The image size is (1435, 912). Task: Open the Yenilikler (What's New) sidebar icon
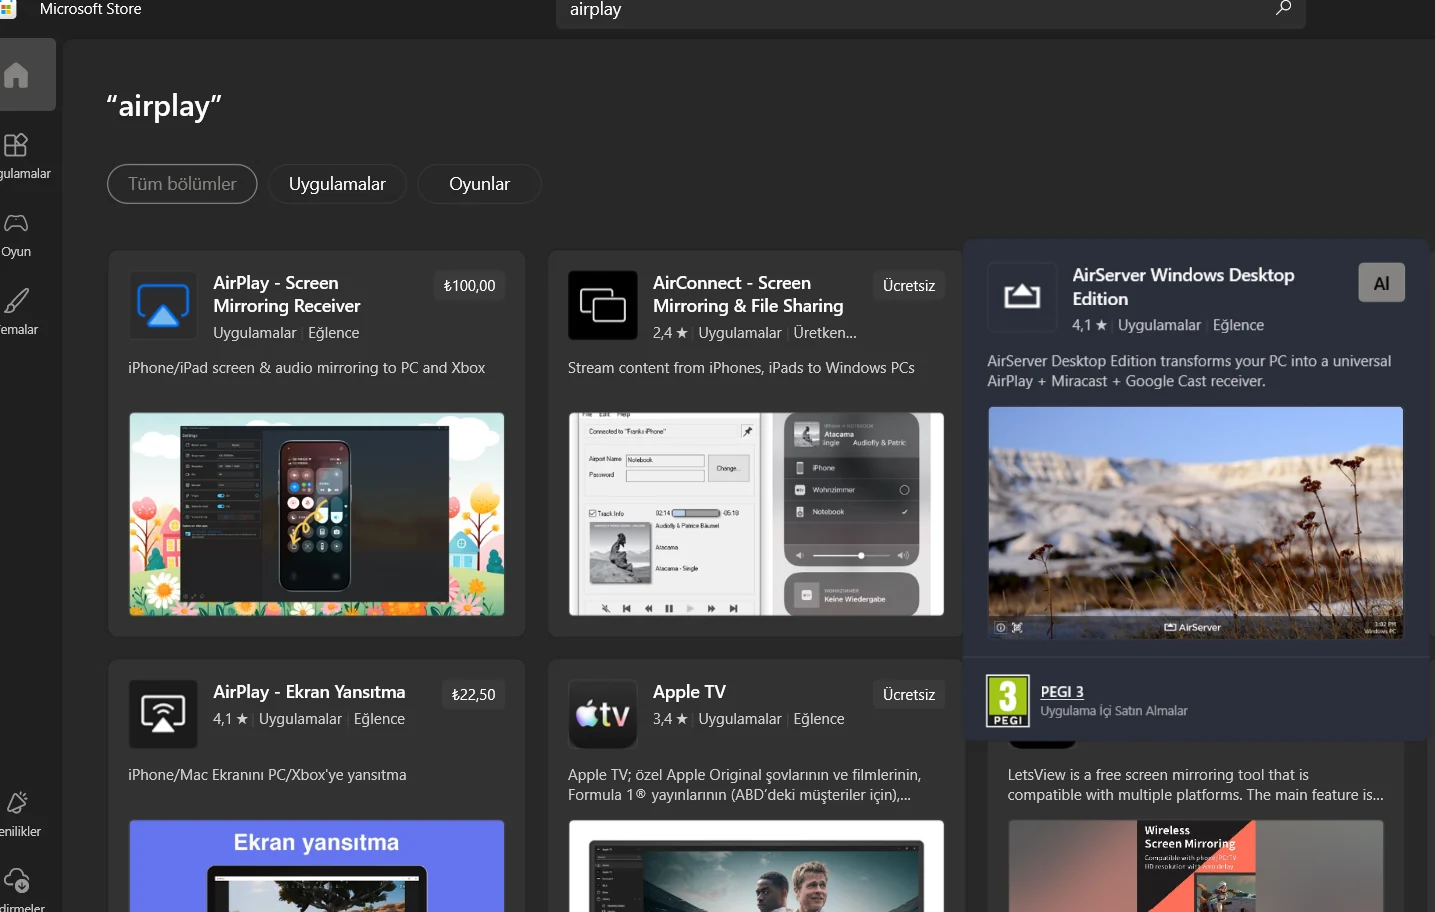point(16,803)
